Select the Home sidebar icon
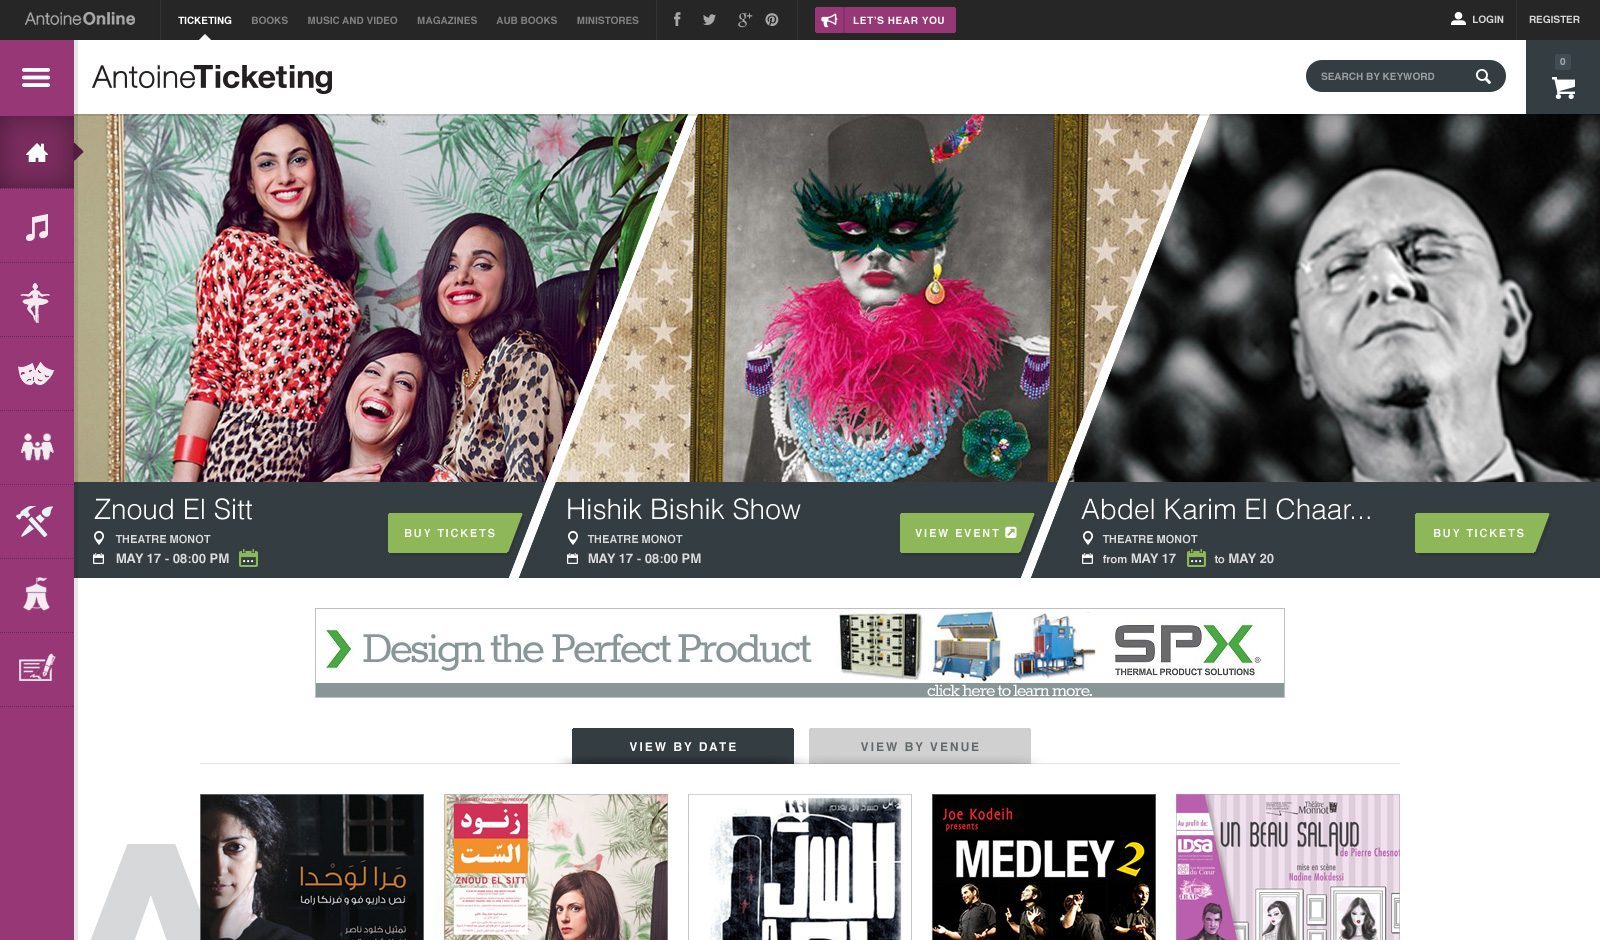 (37, 152)
